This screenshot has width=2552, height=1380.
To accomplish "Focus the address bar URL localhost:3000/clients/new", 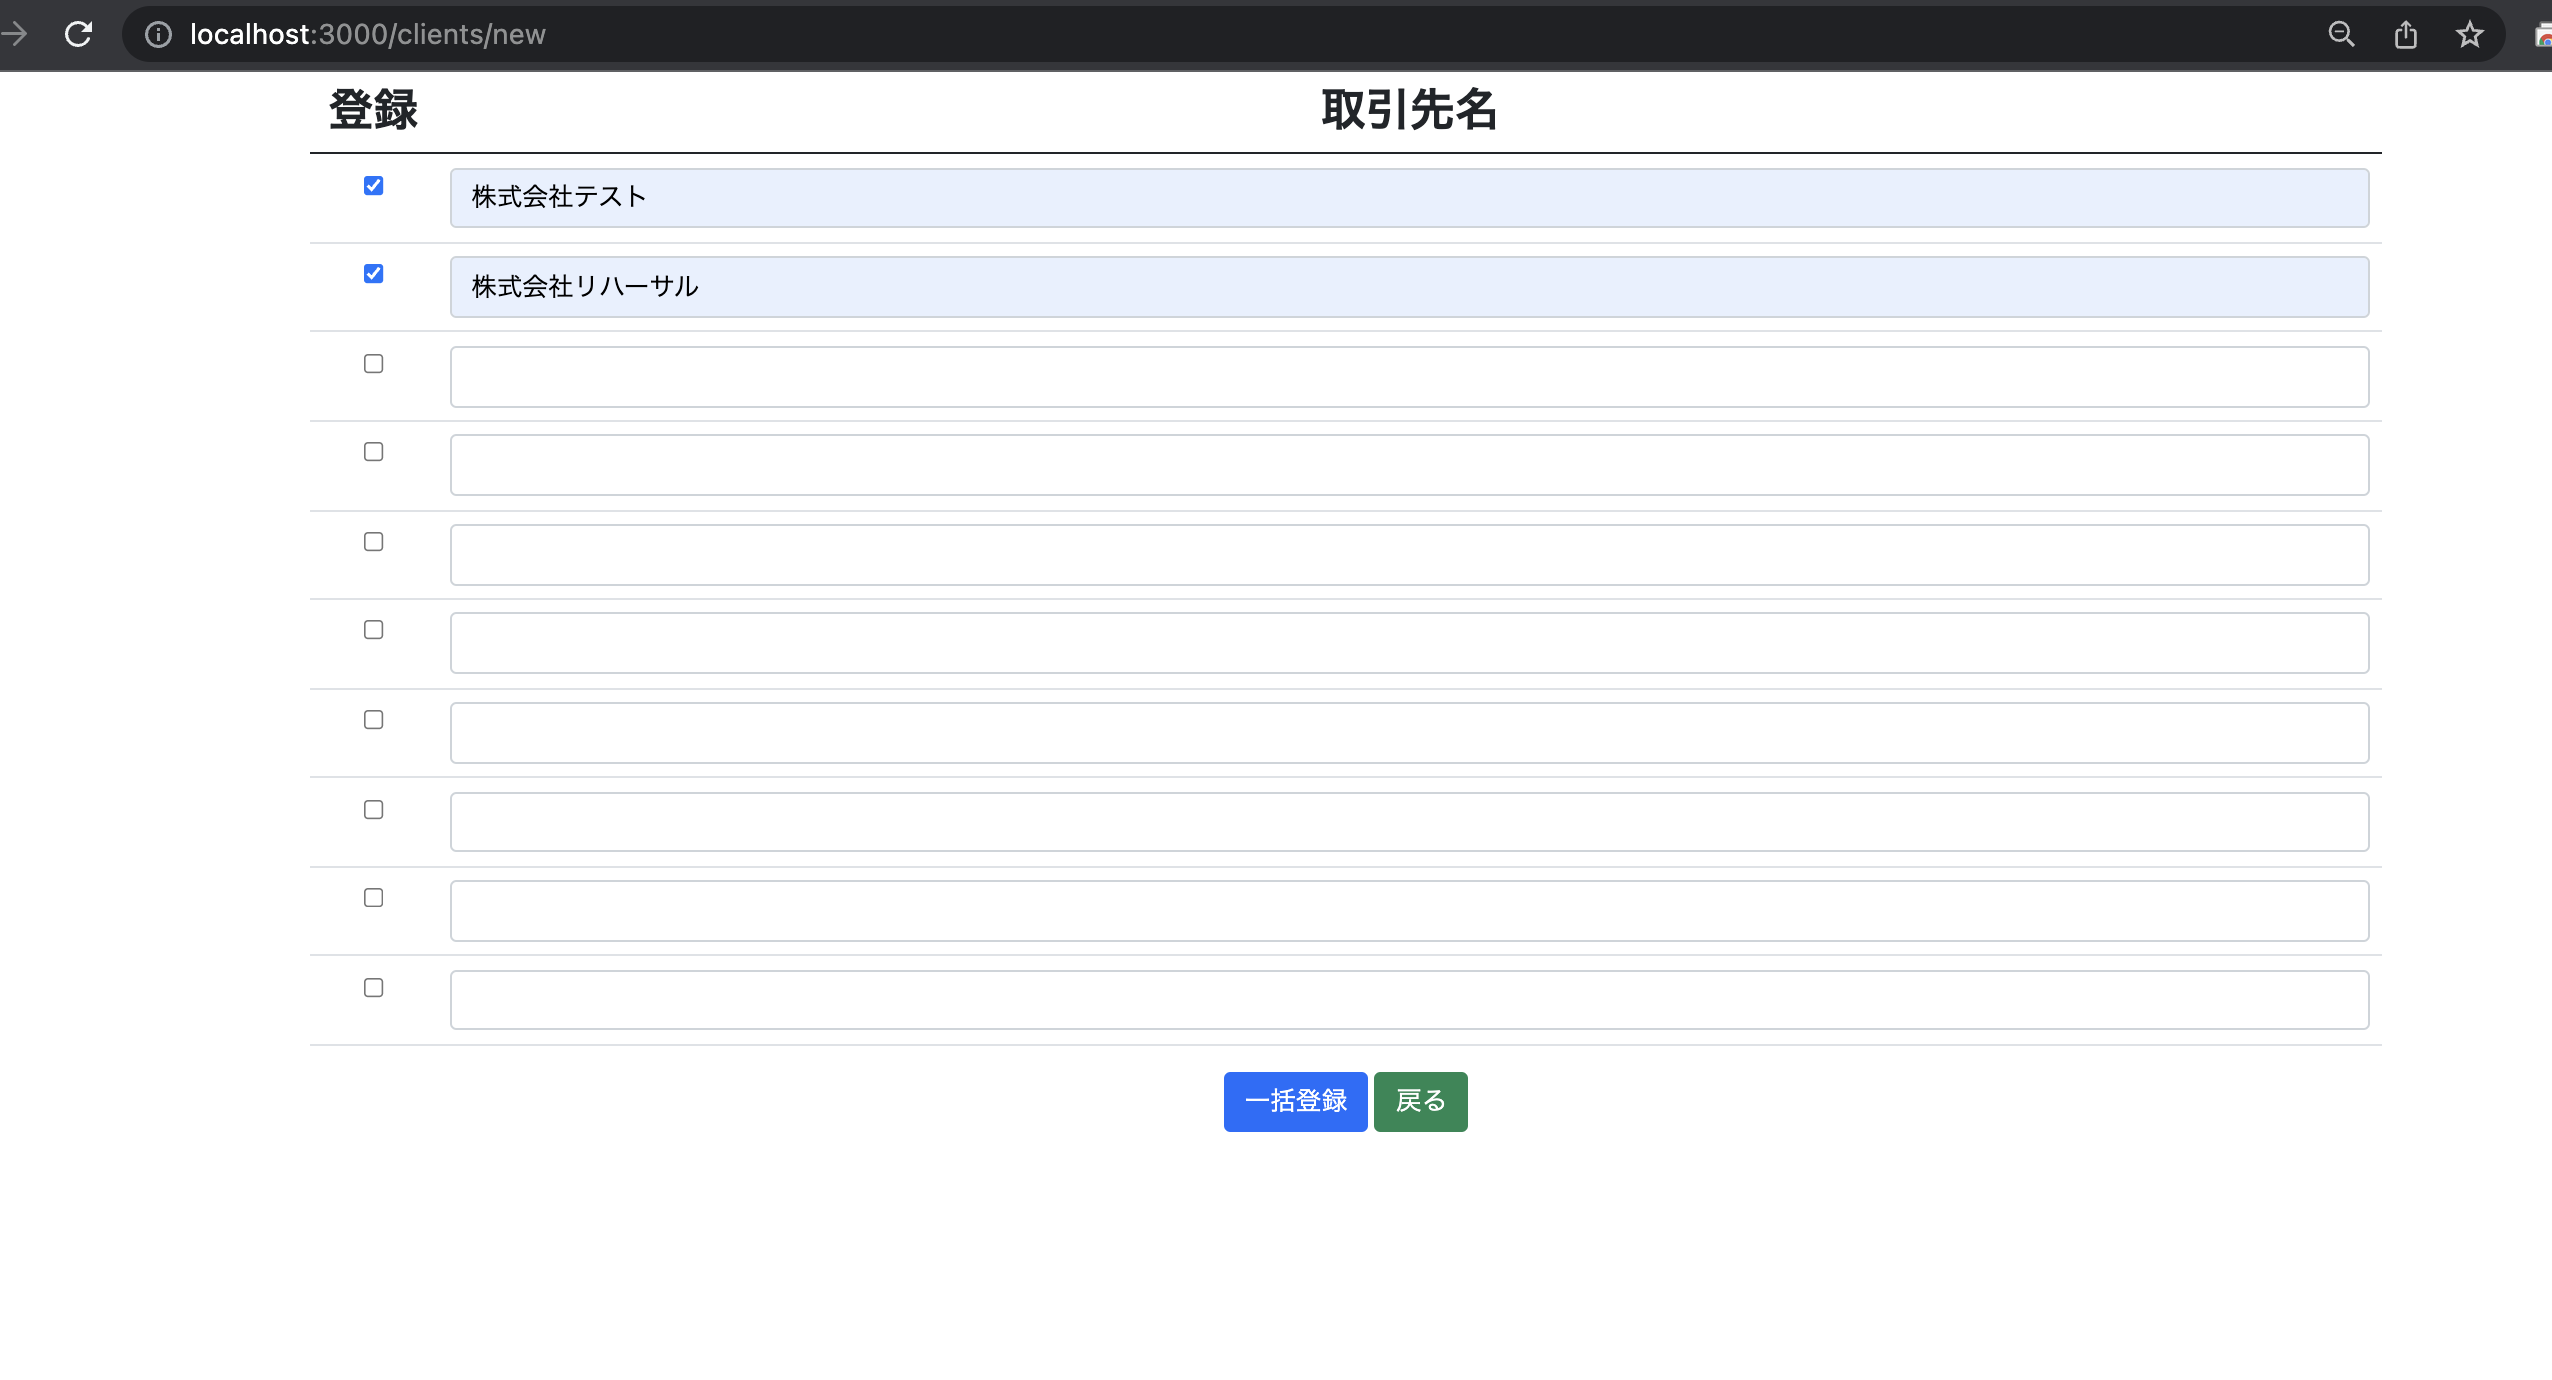I will tap(367, 35).
